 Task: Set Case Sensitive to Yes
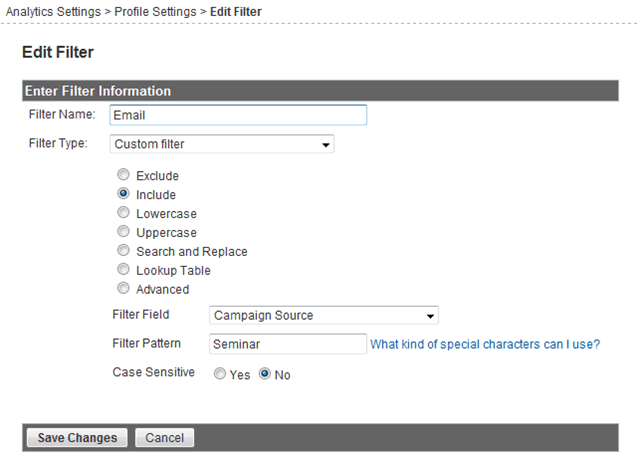(220, 373)
